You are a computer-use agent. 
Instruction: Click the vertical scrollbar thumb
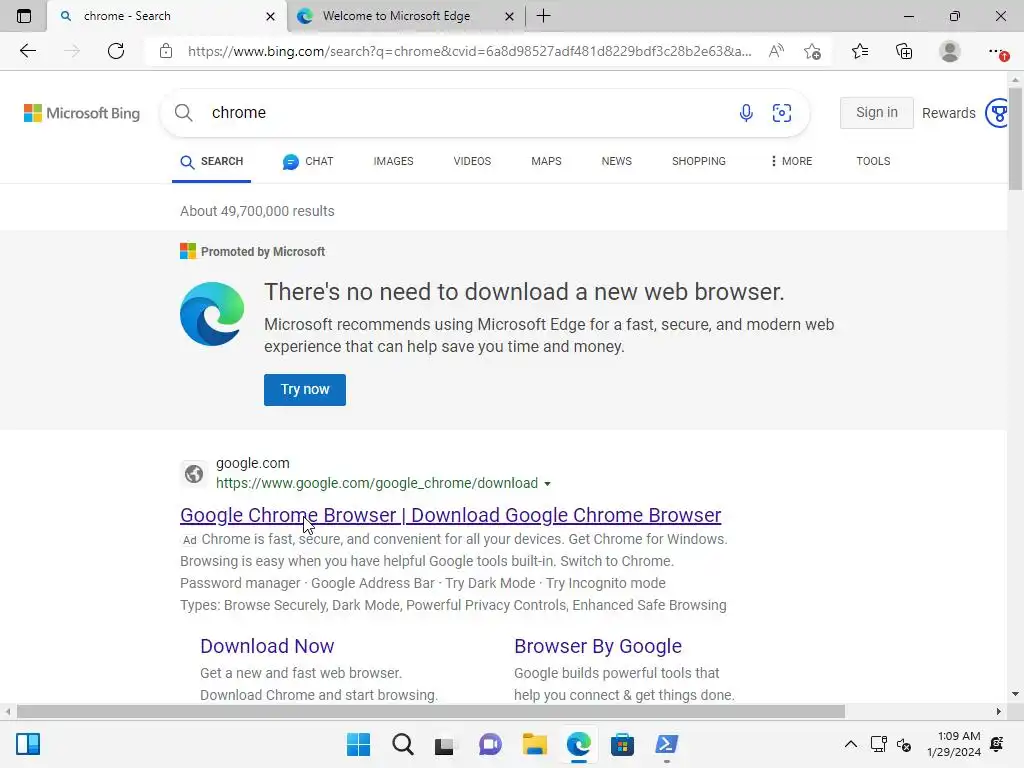tap(1016, 137)
